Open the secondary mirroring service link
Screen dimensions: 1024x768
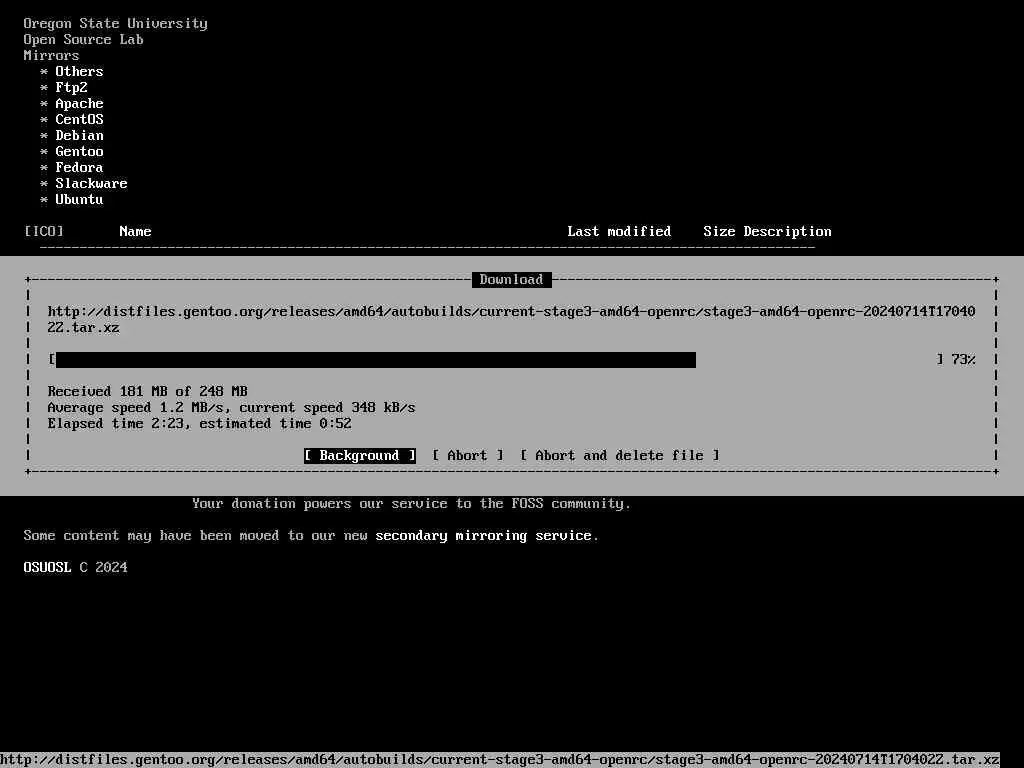pos(483,536)
